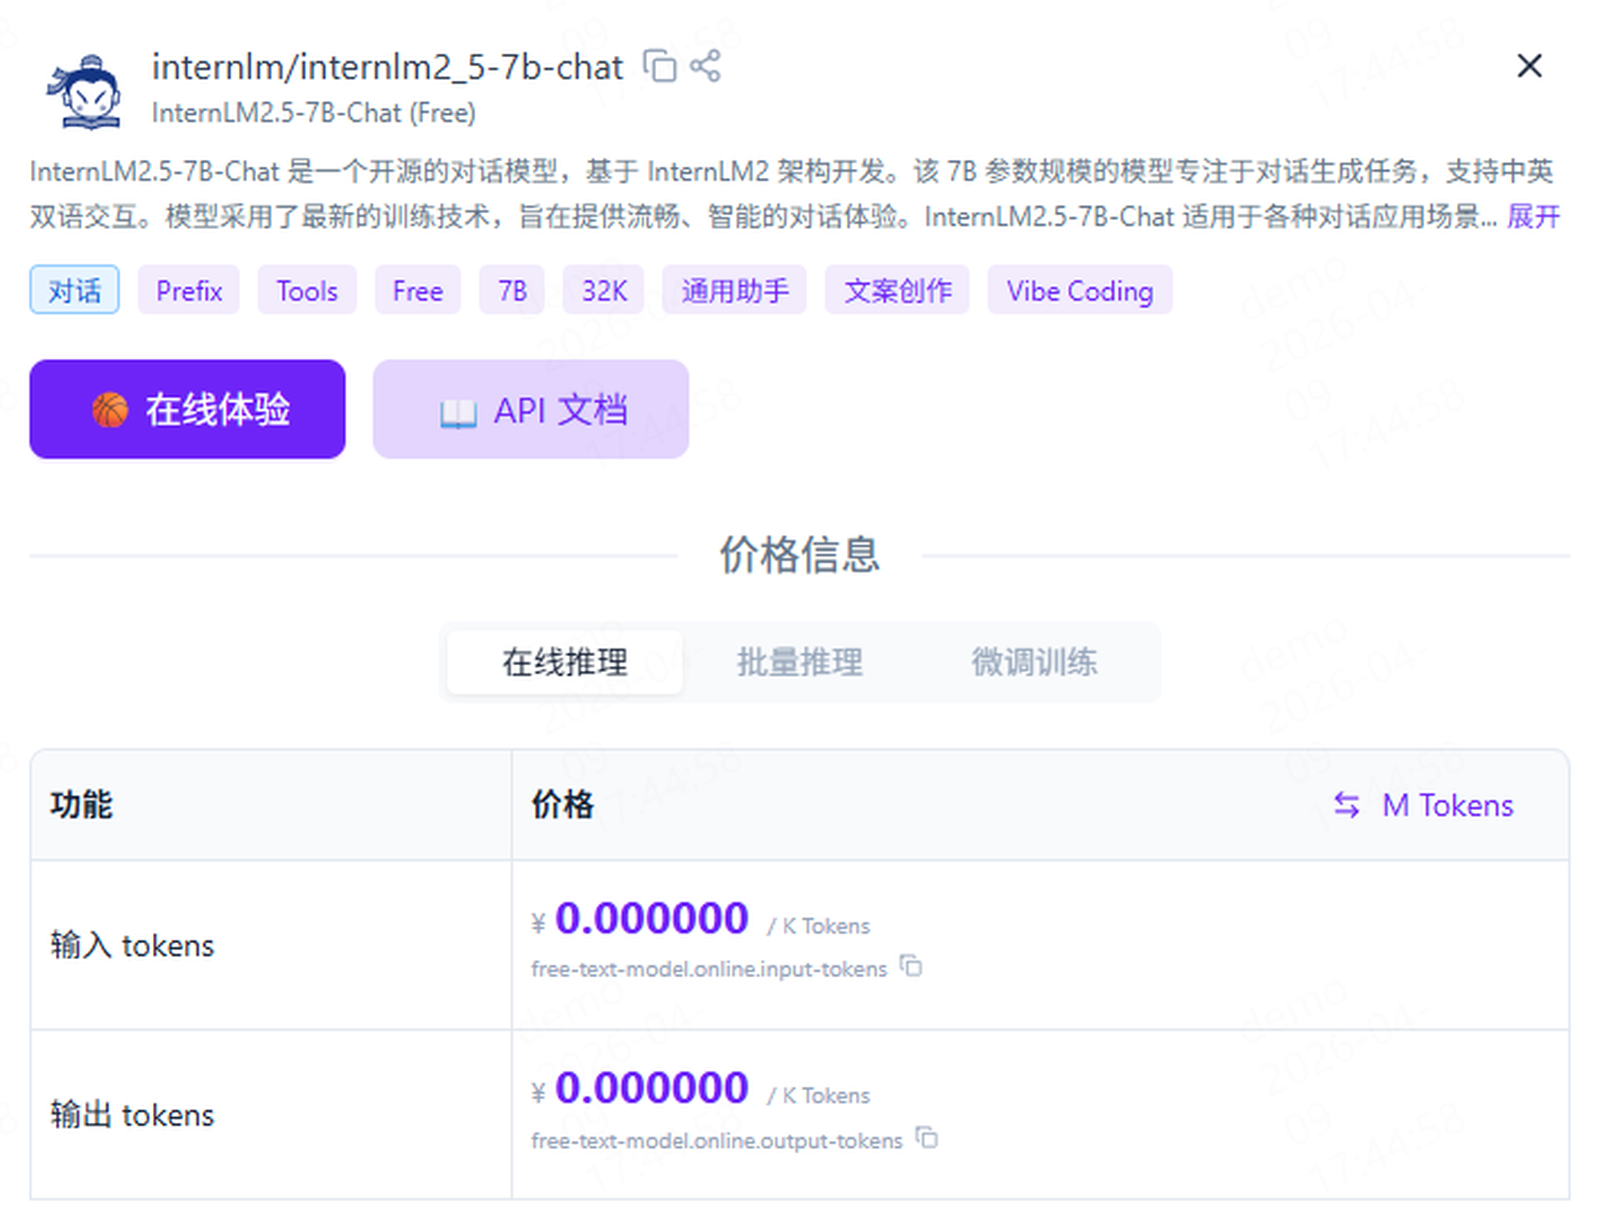Select the 7B tag
The image size is (1600, 1232).
pyautogui.click(x=512, y=290)
